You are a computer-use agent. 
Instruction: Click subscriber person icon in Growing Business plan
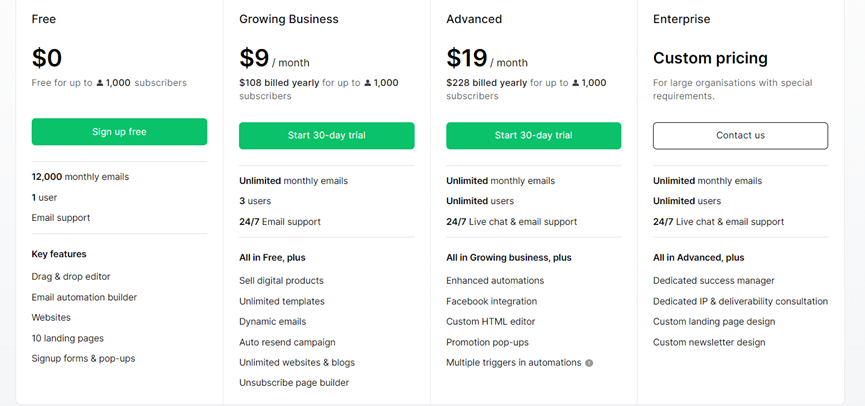[368, 83]
